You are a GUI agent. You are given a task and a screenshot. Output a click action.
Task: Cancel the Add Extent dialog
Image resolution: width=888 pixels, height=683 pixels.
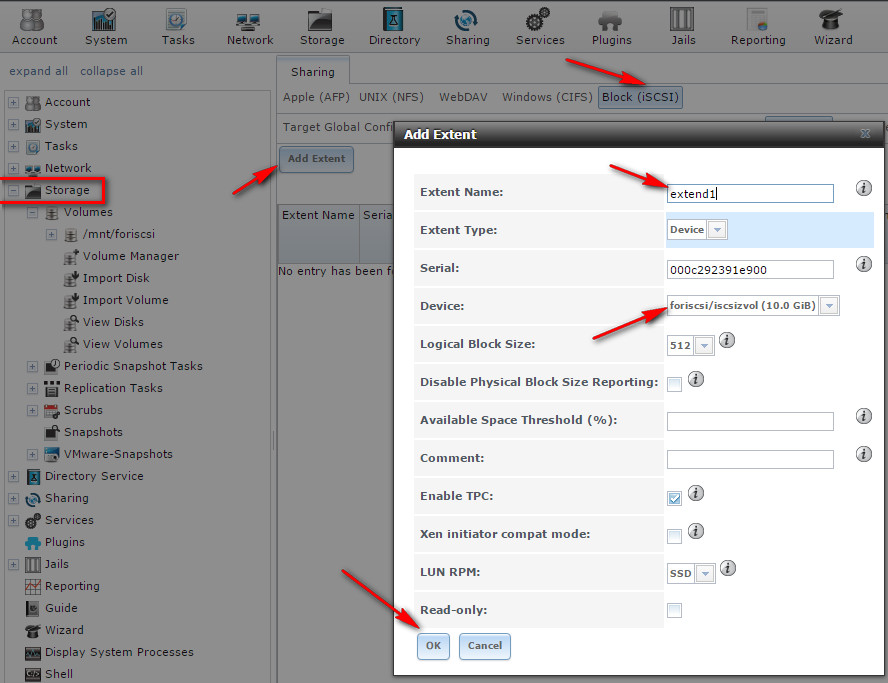[485, 646]
